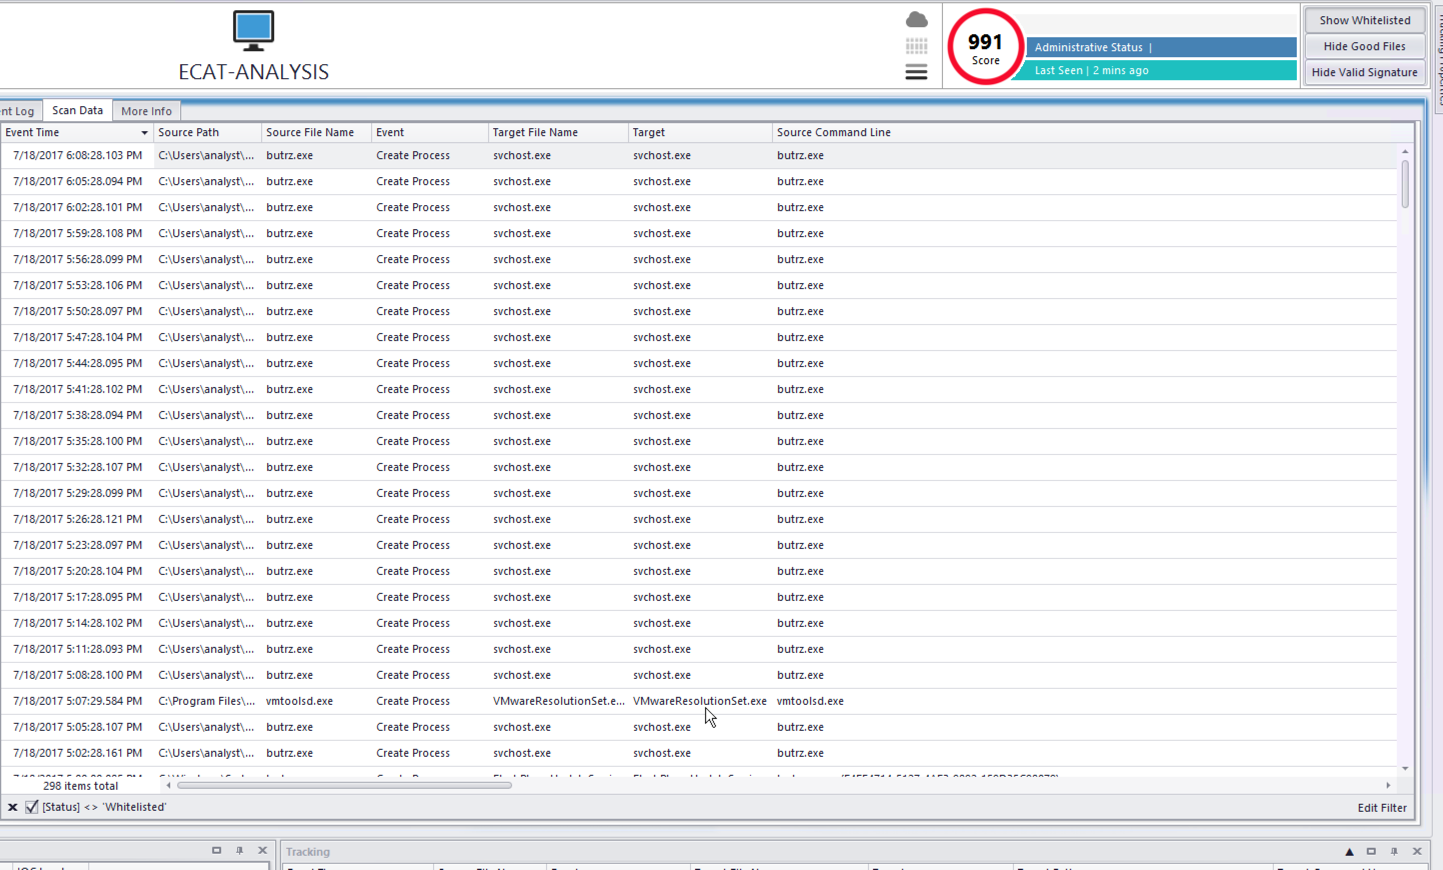Click the cloud icon beside the score

(x=916, y=20)
